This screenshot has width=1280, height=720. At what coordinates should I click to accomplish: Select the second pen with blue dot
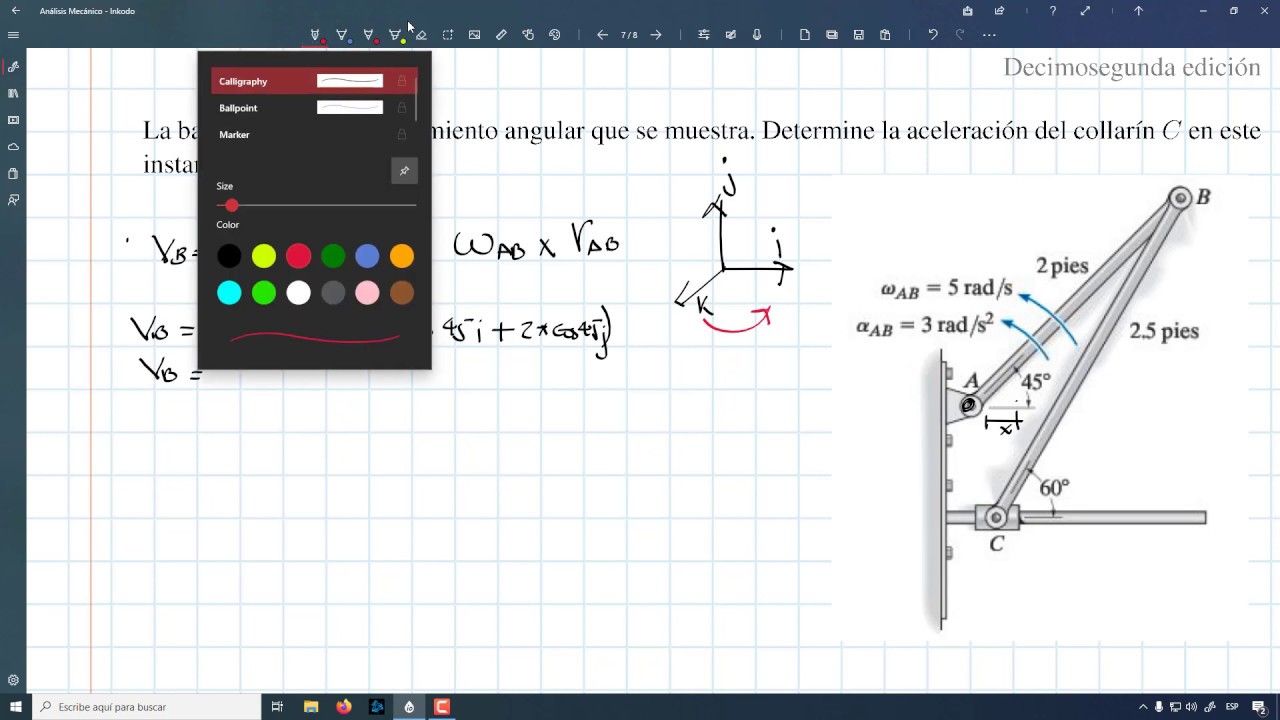(342, 35)
